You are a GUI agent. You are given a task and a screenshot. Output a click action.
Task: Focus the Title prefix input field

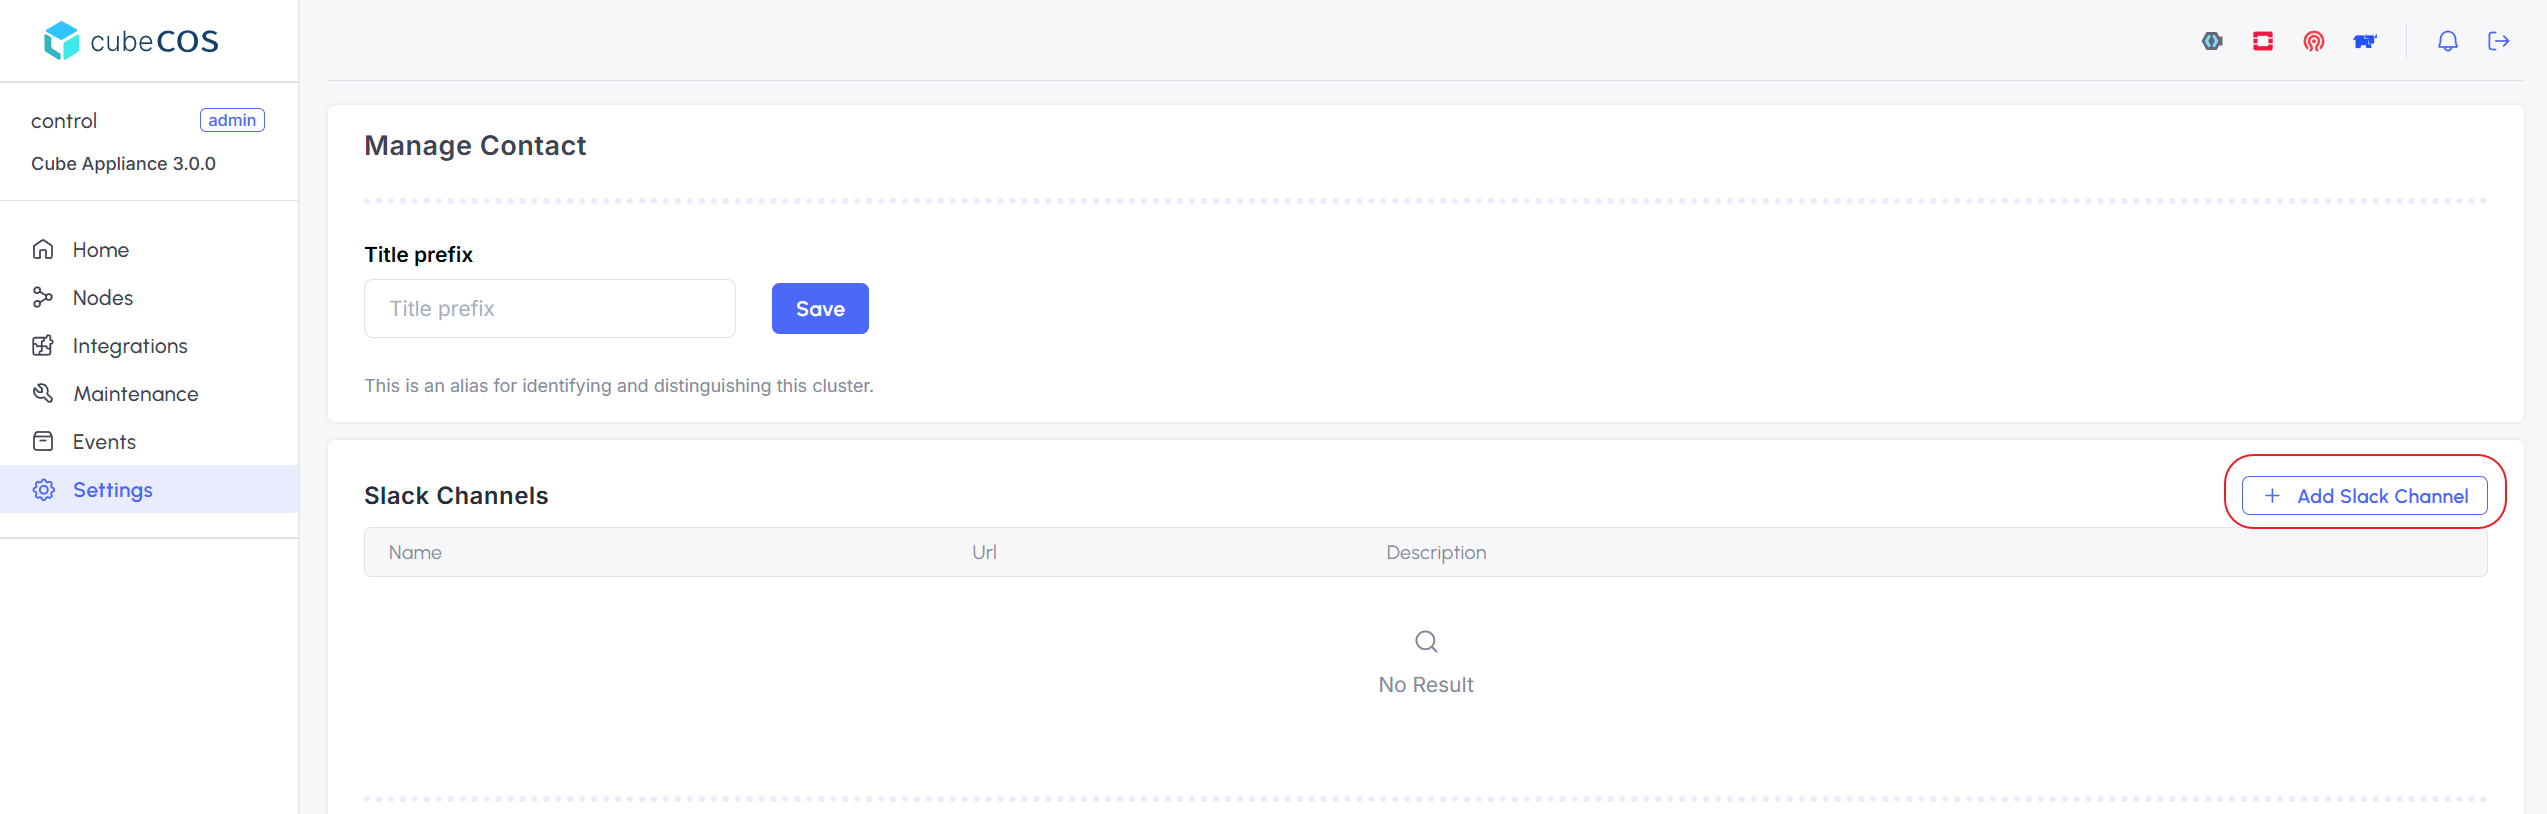[x=550, y=308]
